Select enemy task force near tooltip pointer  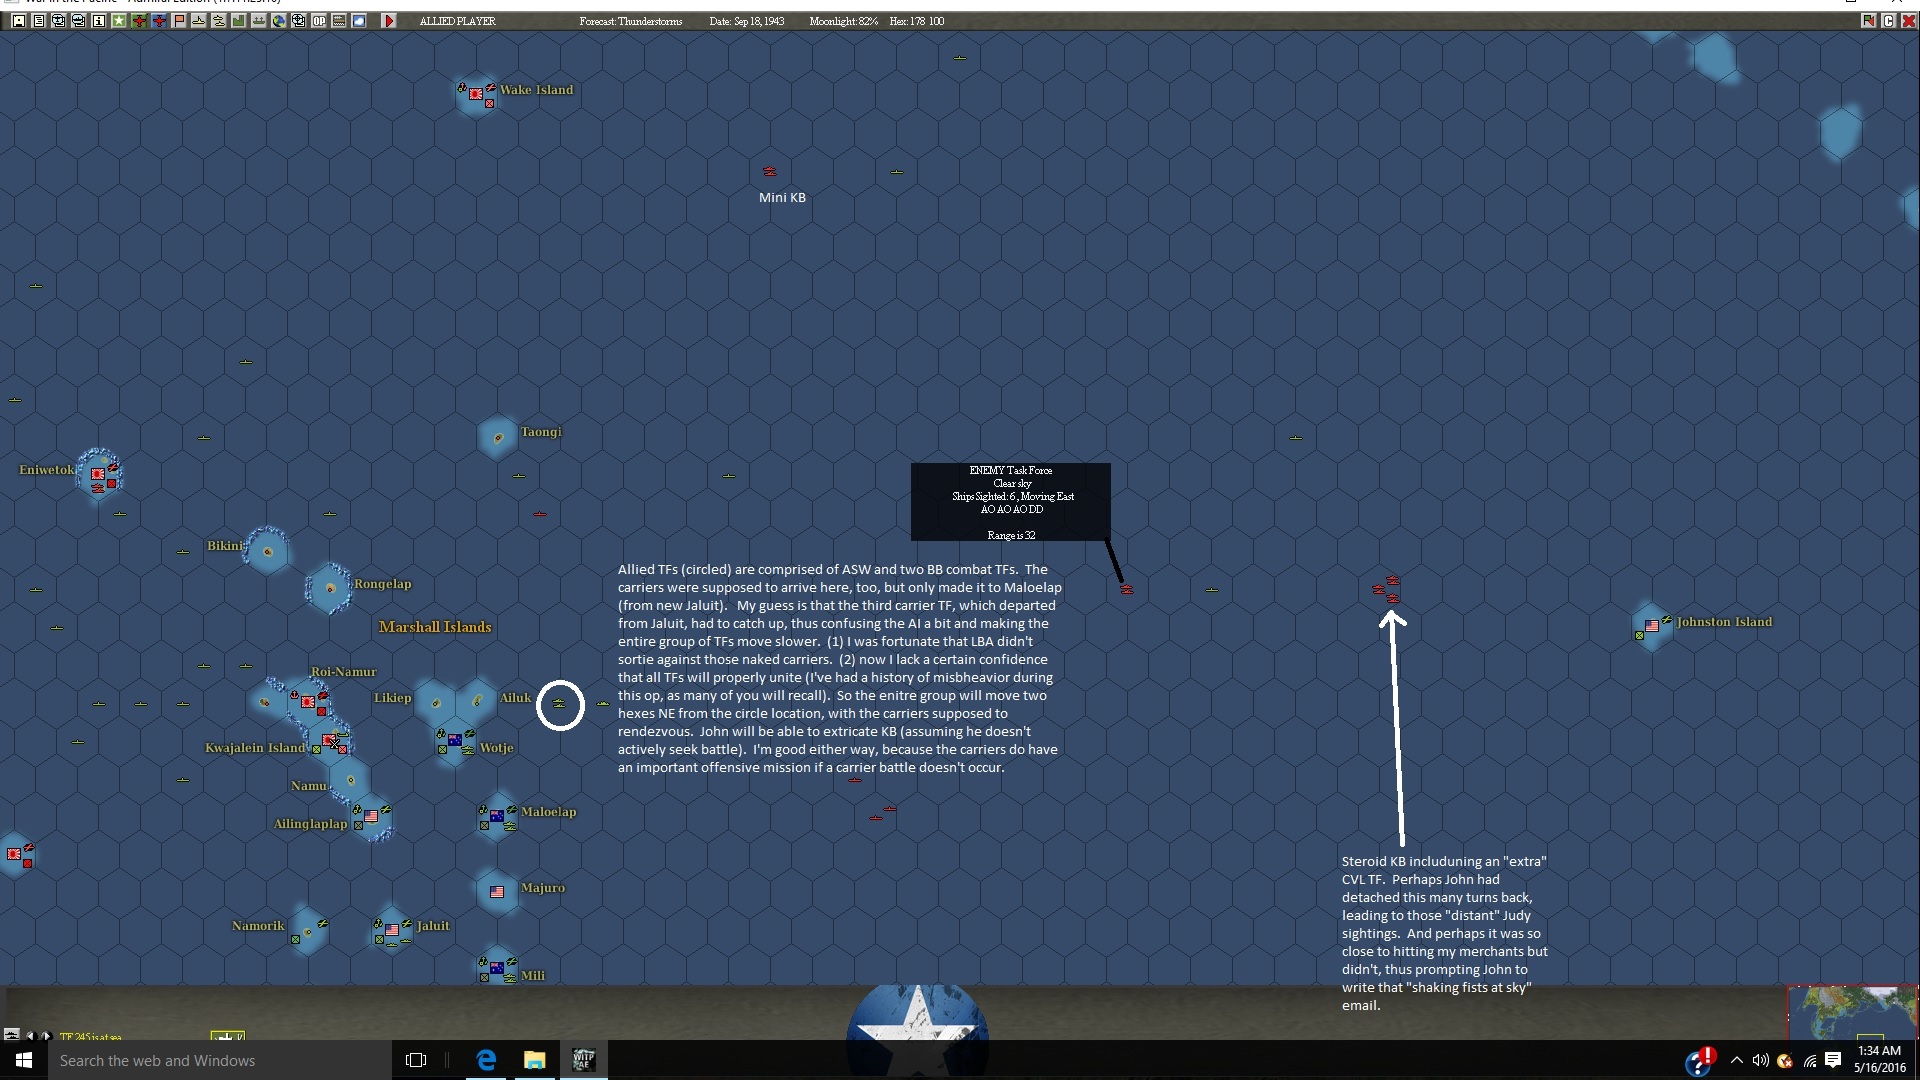click(1127, 589)
